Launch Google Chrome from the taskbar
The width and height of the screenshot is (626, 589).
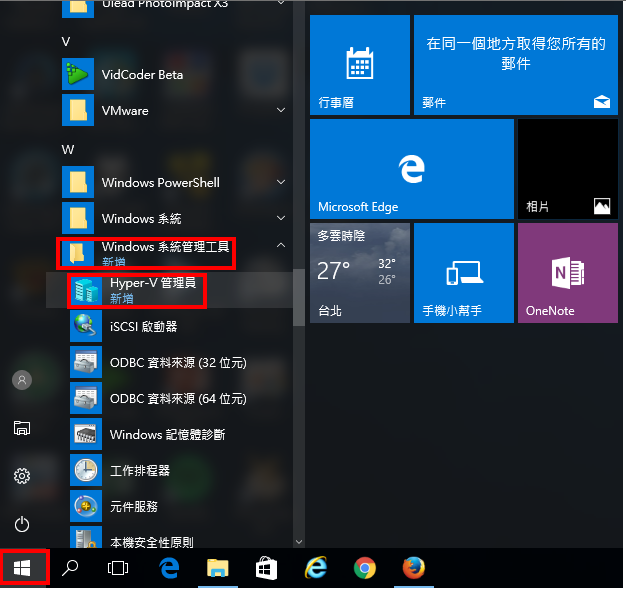click(x=365, y=568)
